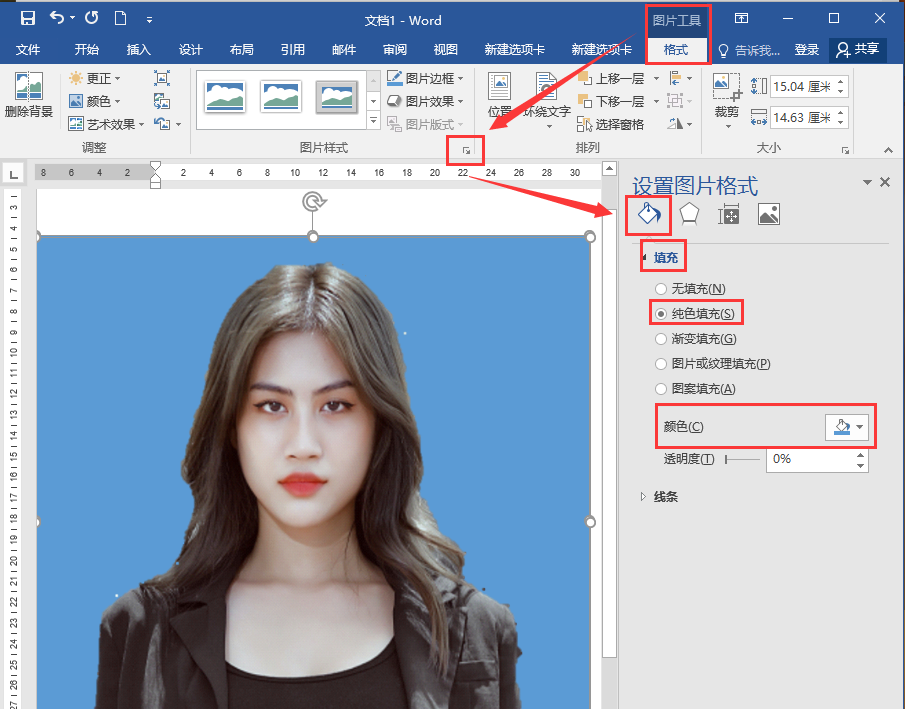Image resolution: width=905 pixels, height=709 pixels.
Task: Click the Compress Pictures icon
Action: [x=162, y=78]
